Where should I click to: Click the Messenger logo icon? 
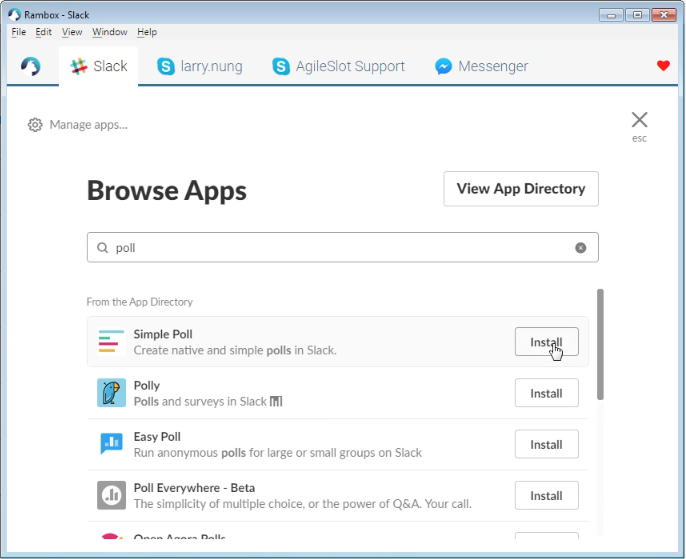pos(443,66)
